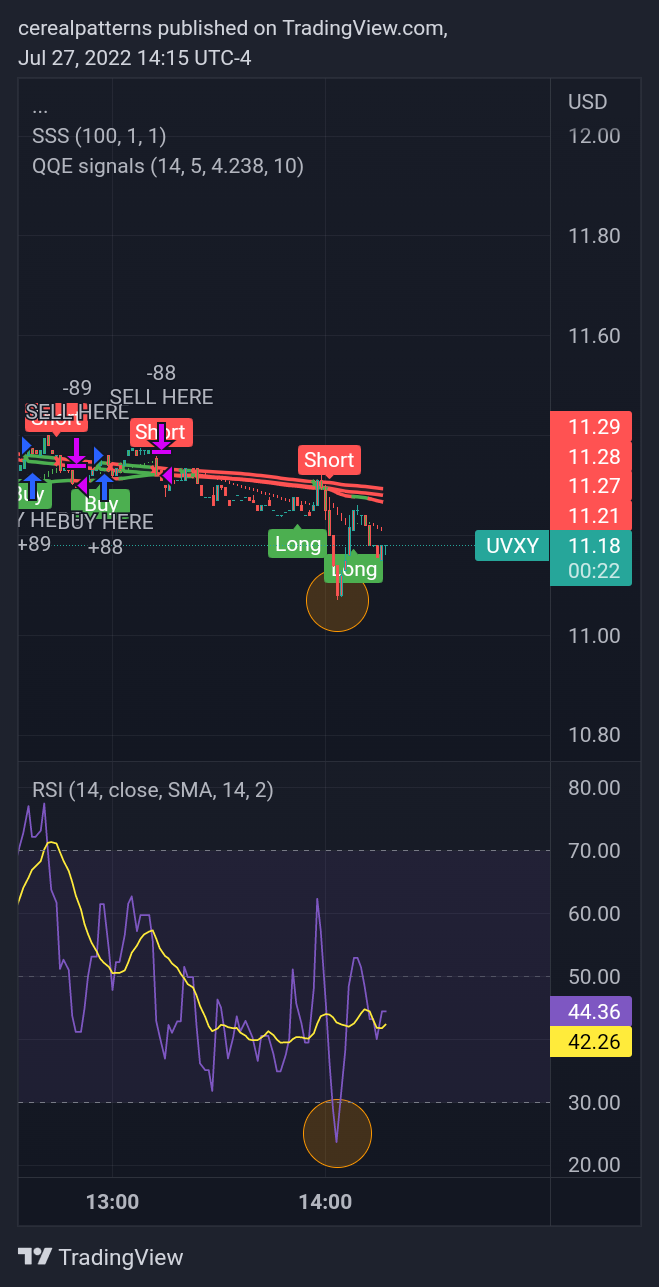This screenshot has width=659, height=1287.
Task: Click the 30.00 RSI axis label
Action: click(x=594, y=1102)
